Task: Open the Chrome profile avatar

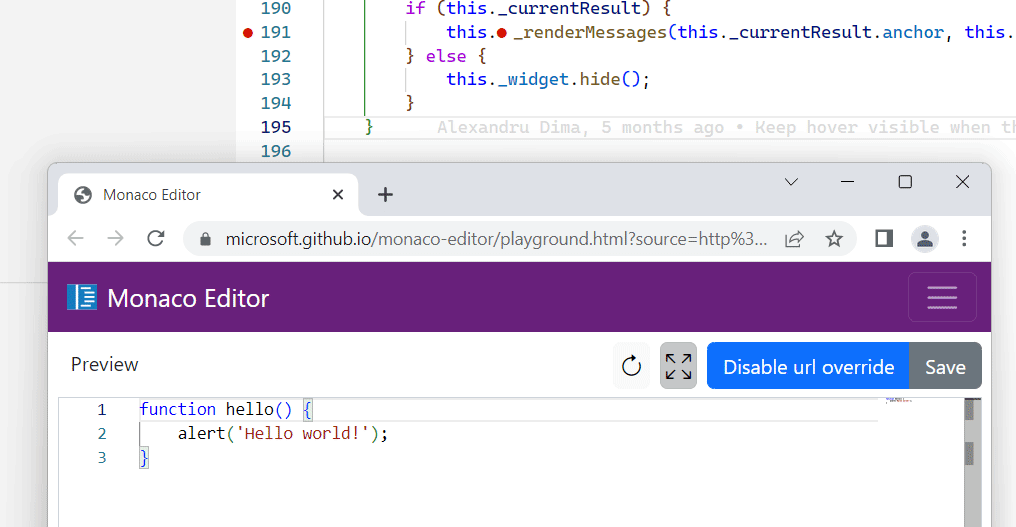Action: tap(924, 238)
